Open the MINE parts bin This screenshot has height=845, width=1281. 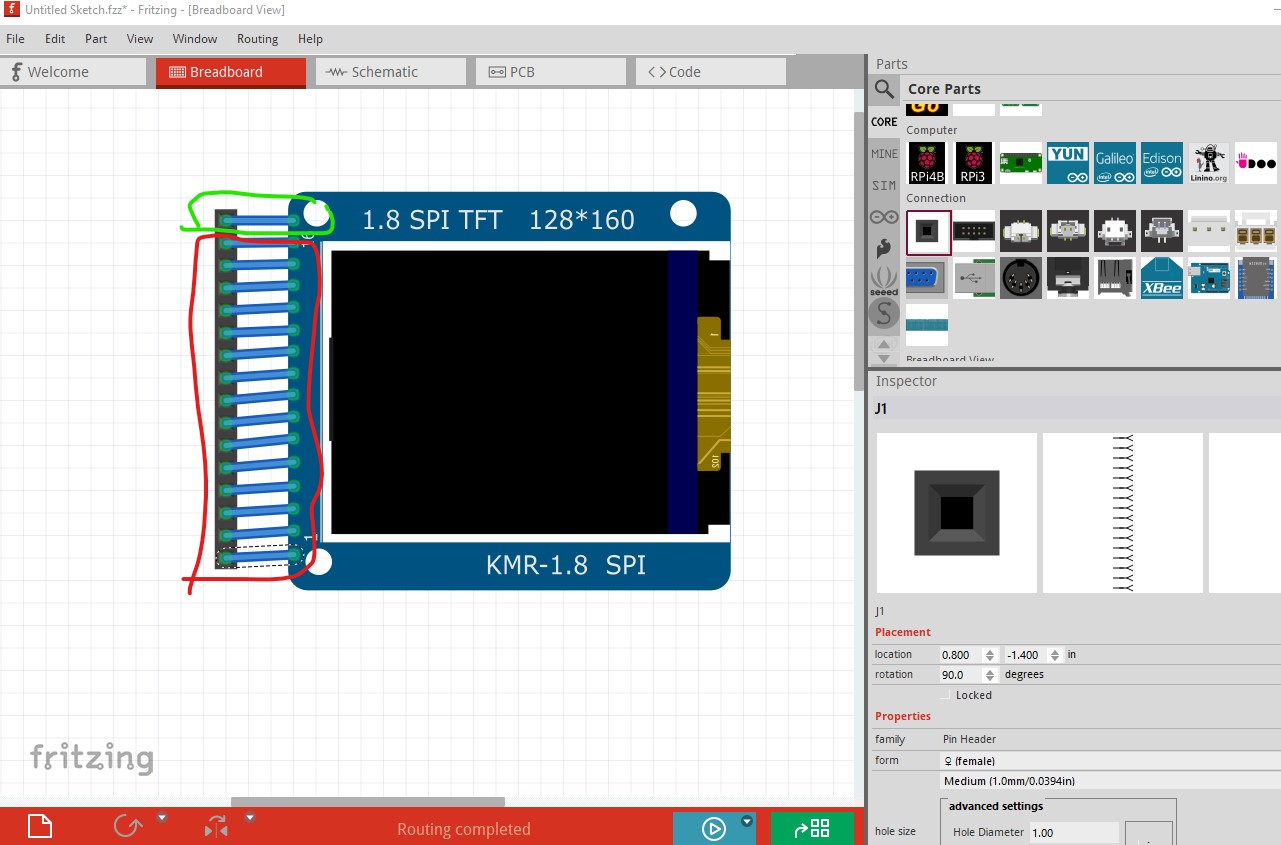coord(884,154)
